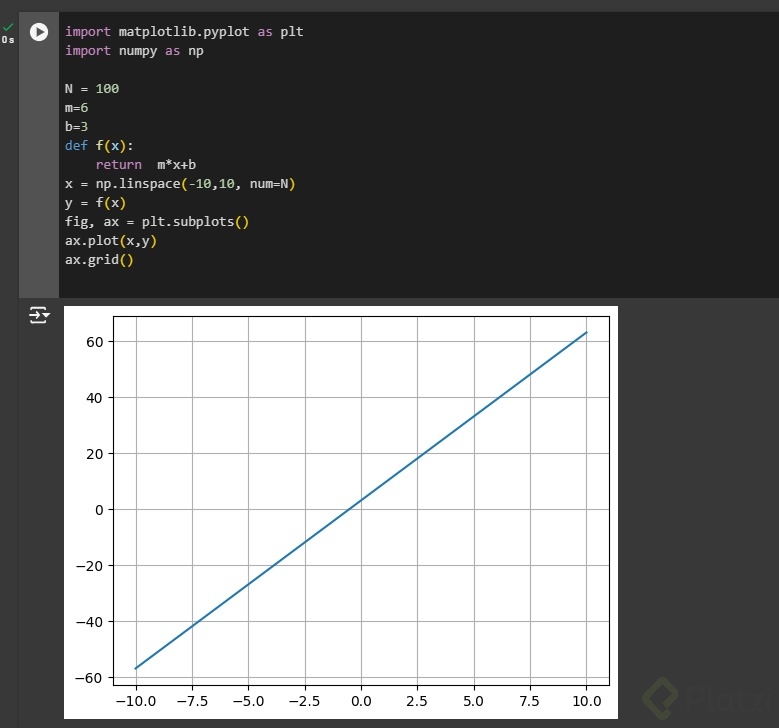Click the x-axis tick label −10.0
779x728 pixels.
click(x=136, y=701)
